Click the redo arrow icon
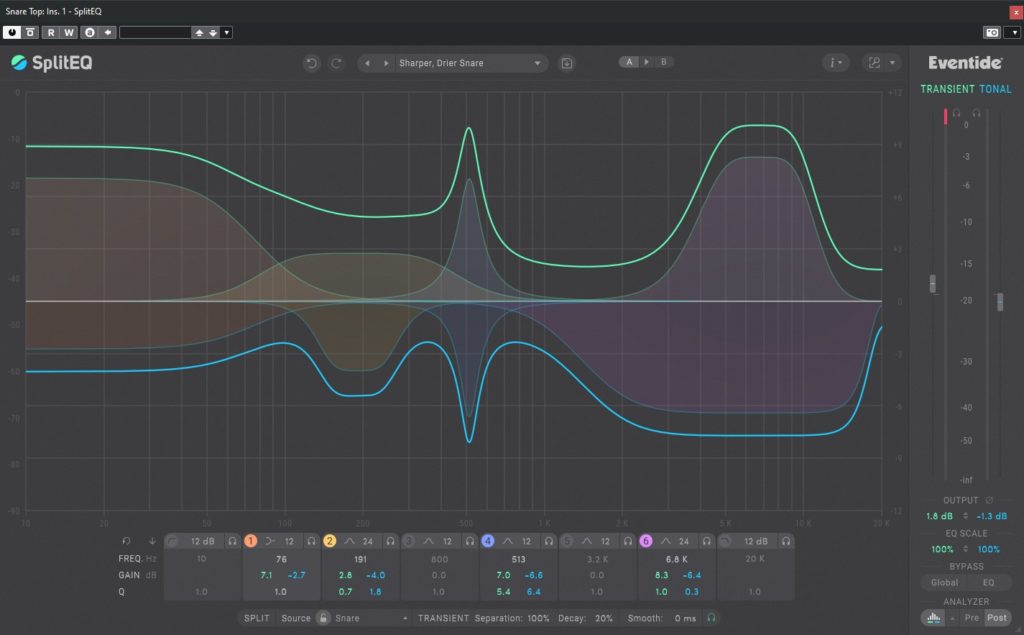1024x635 pixels. (x=336, y=63)
